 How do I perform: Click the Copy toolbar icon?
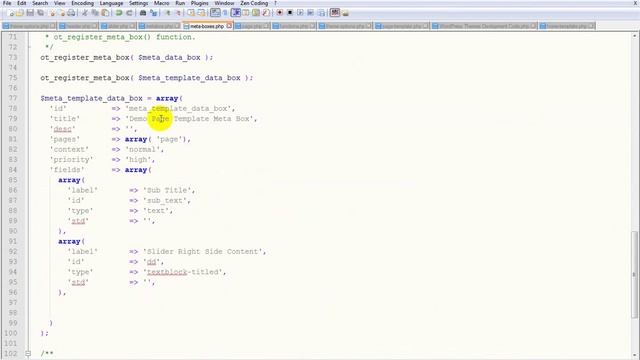[x=94, y=13]
